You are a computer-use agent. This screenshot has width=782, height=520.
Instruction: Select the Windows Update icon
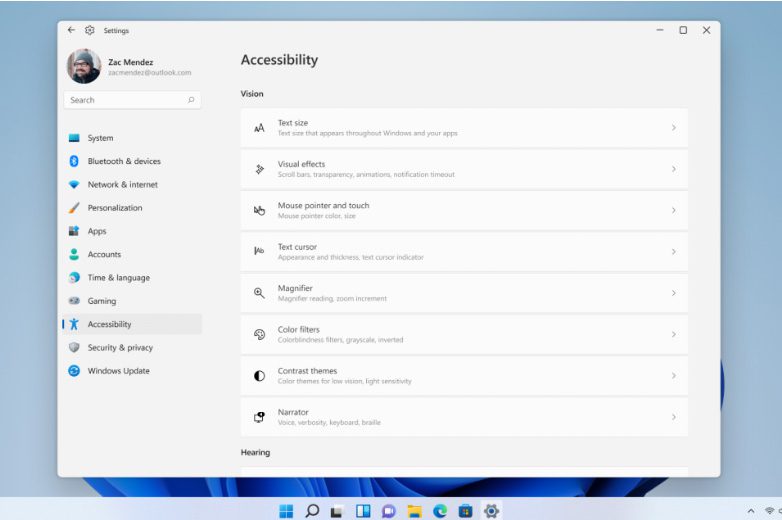[74, 371]
